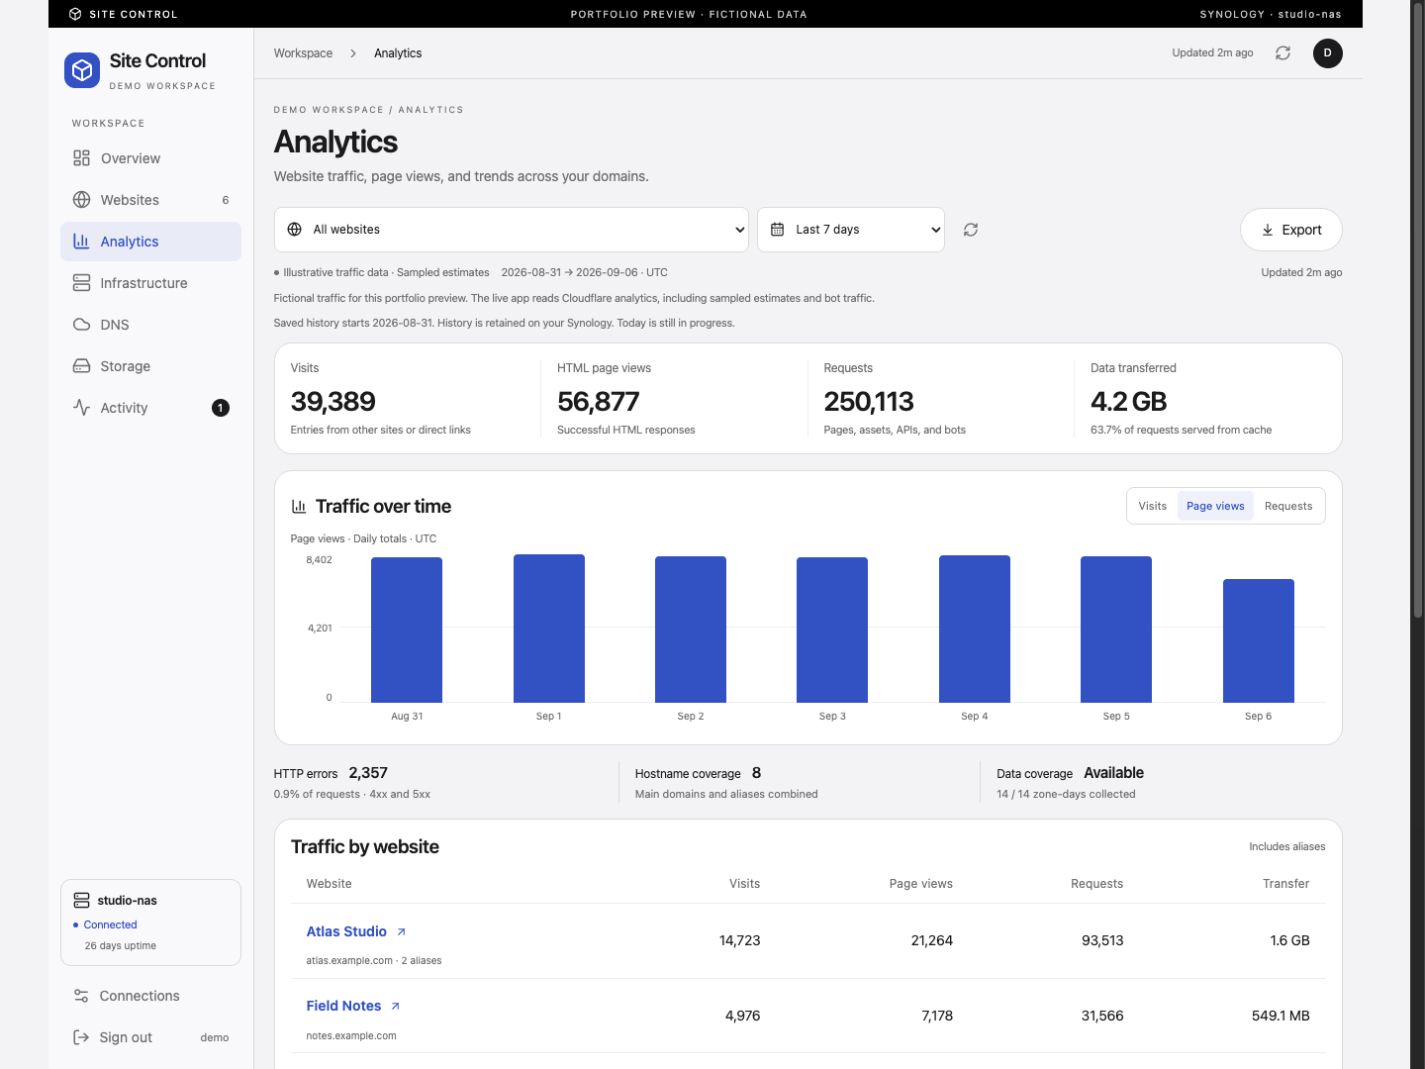Click the bar chart icon beside Traffic over time
1425x1069 pixels.
click(x=299, y=506)
